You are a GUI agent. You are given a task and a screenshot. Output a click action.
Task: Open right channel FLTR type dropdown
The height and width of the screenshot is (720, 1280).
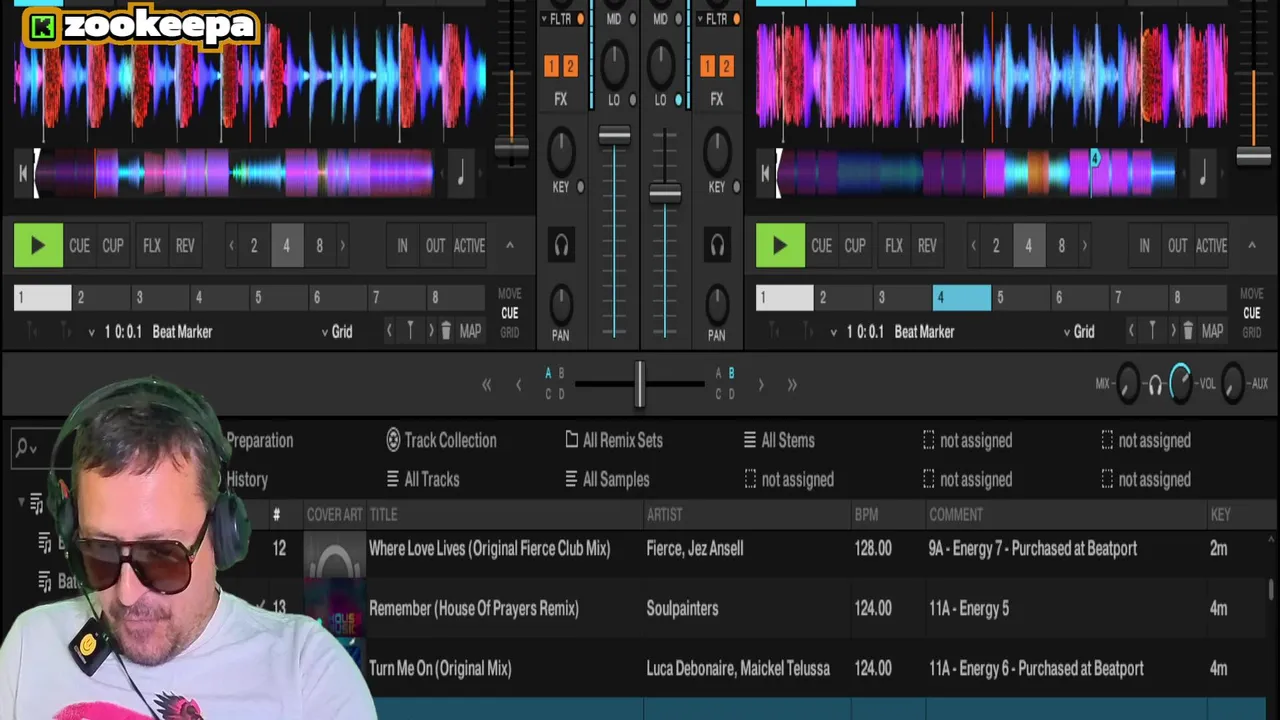point(700,19)
